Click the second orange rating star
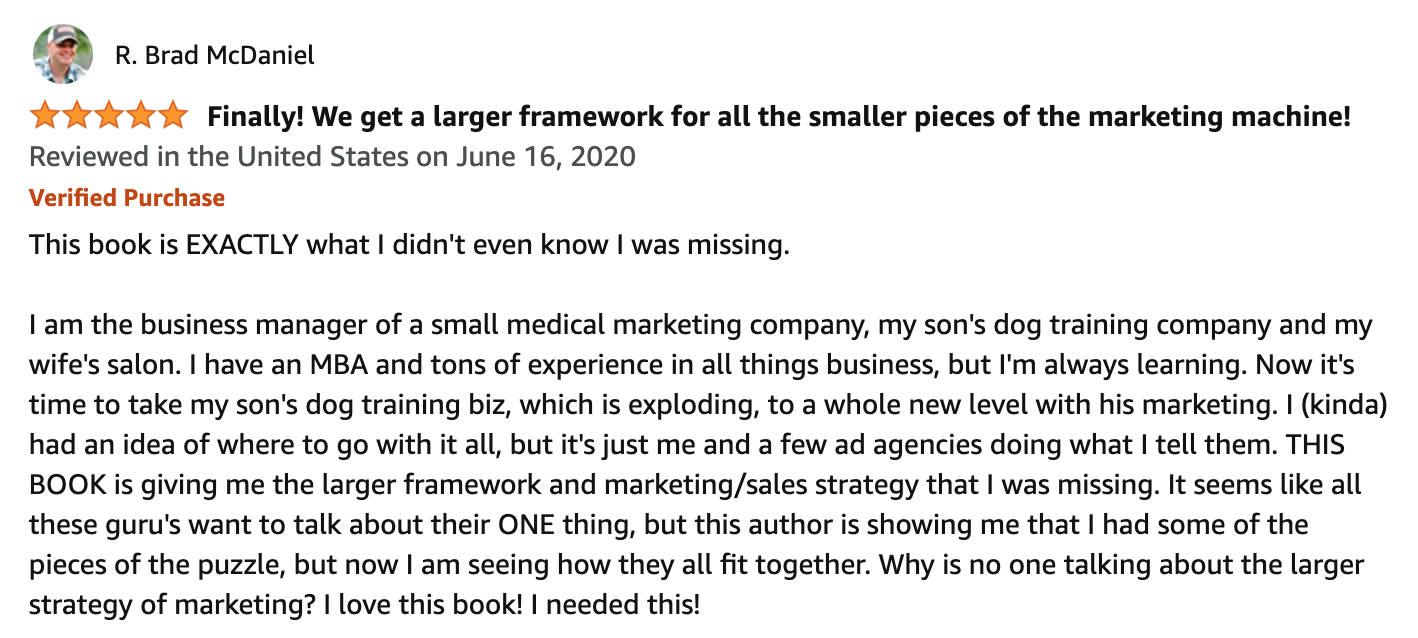1418x638 pixels. [77, 116]
